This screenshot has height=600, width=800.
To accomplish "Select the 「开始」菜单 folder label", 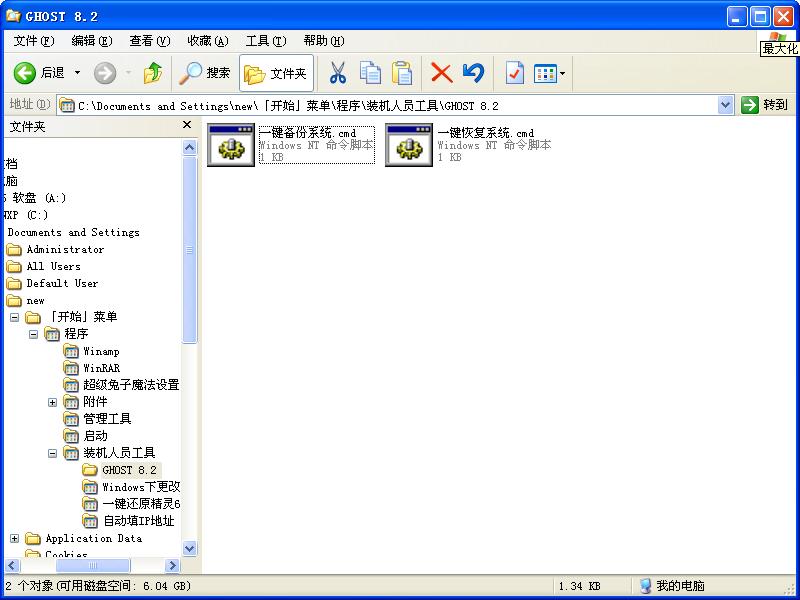I will [82, 317].
